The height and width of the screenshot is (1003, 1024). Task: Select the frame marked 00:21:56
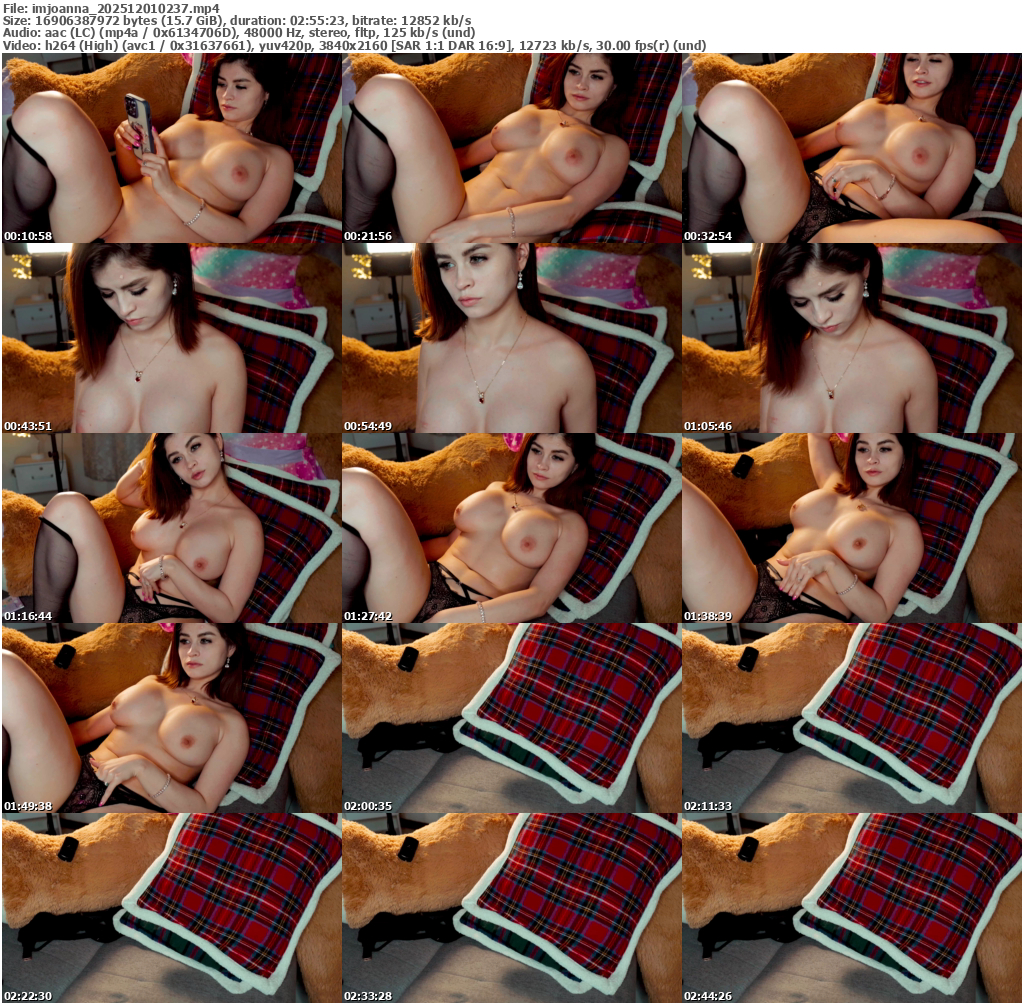click(x=512, y=148)
